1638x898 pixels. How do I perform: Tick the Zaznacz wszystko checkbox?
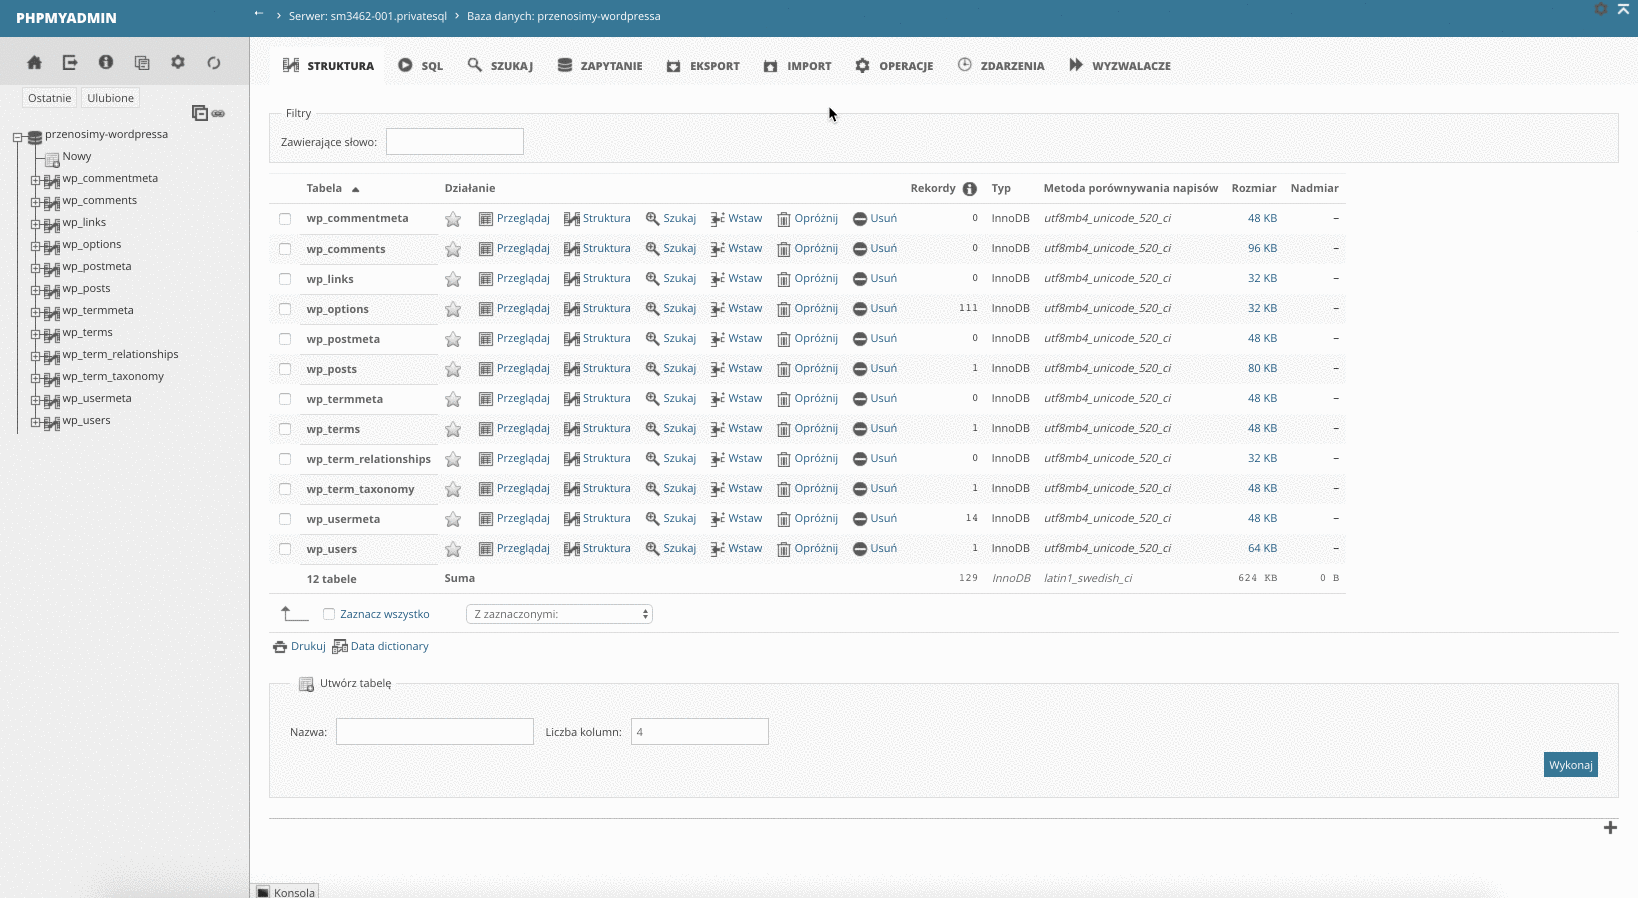(x=329, y=614)
